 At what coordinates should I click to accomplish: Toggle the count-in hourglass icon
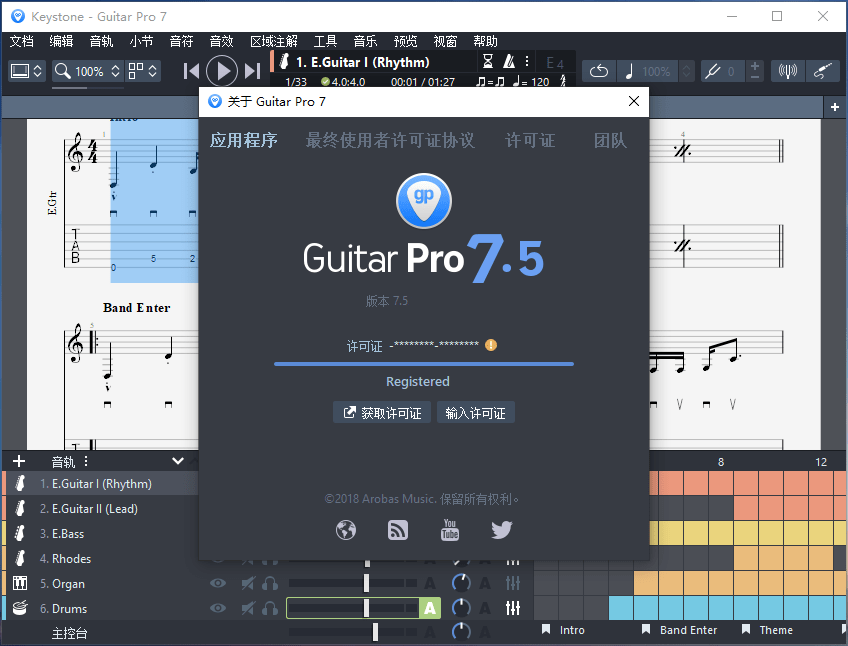point(488,61)
